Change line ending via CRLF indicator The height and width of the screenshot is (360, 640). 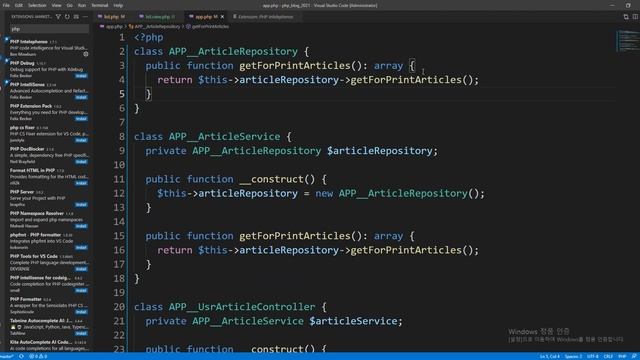coord(608,356)
